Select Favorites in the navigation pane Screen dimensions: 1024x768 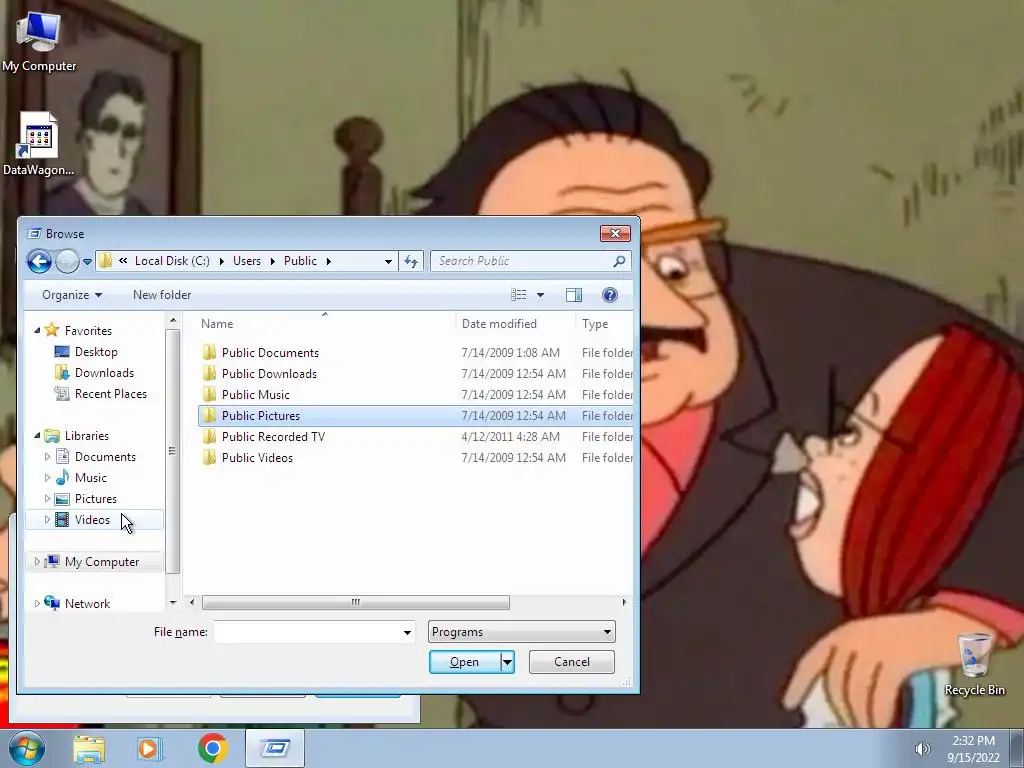88,330
